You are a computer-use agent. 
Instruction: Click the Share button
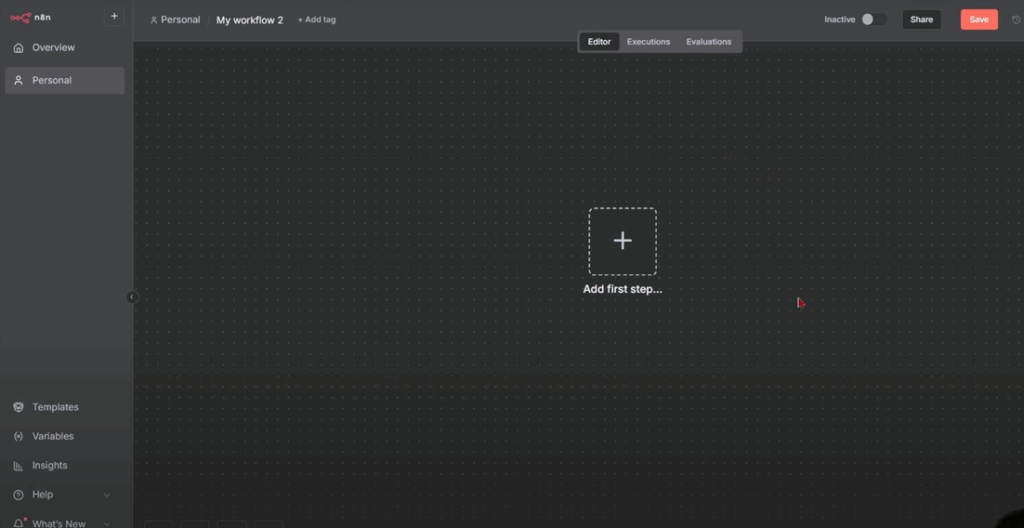[x=921, y=20]
